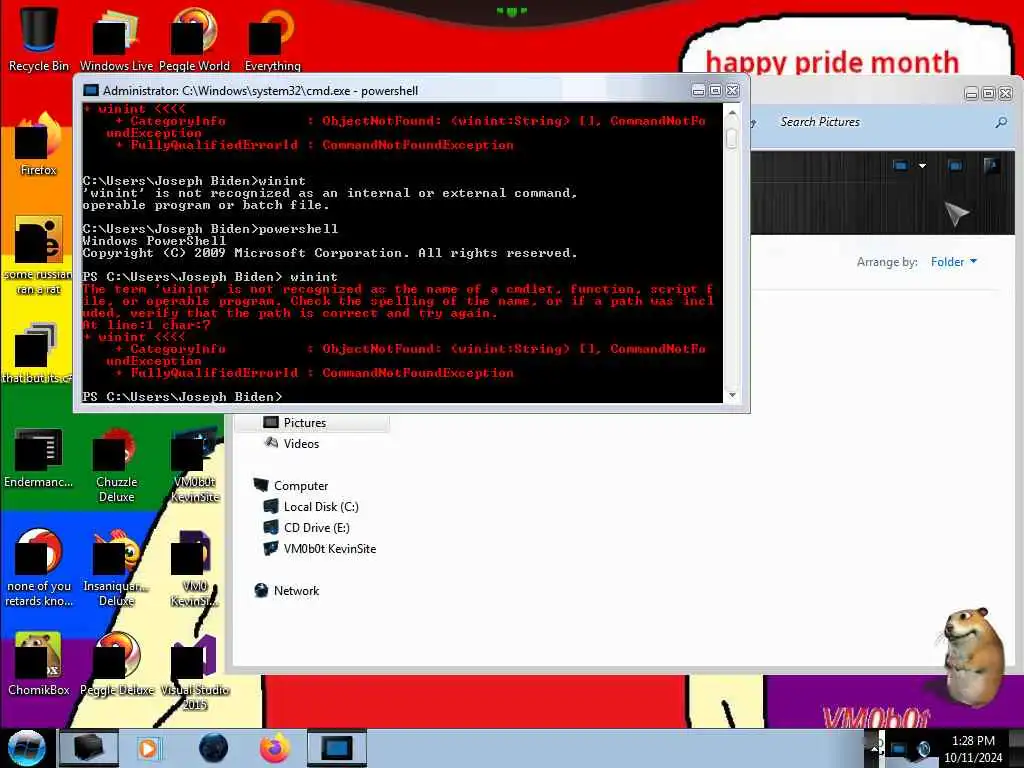1024x768 pixels.
Task: Open the ChomikBox desktop icon
Action: point(39,664)
